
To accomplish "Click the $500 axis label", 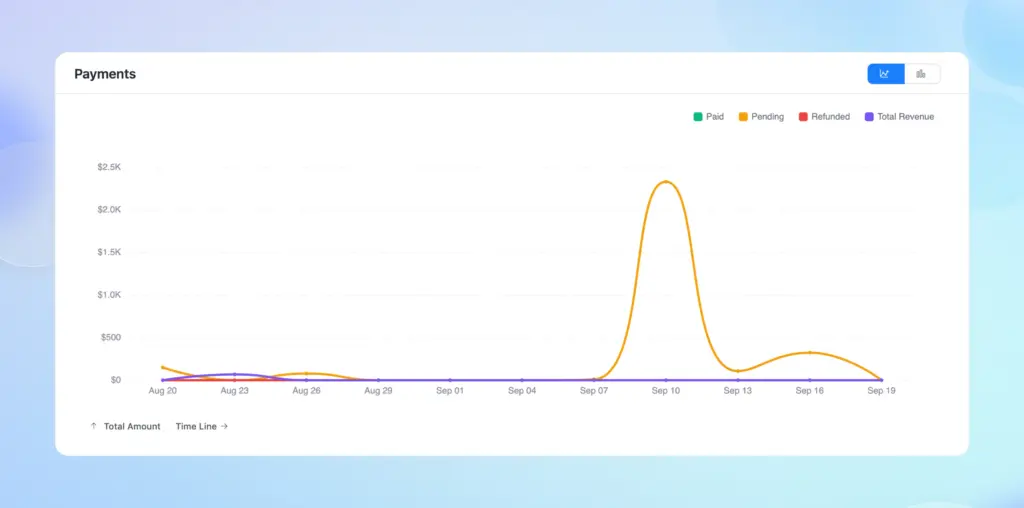I will 110,338.
